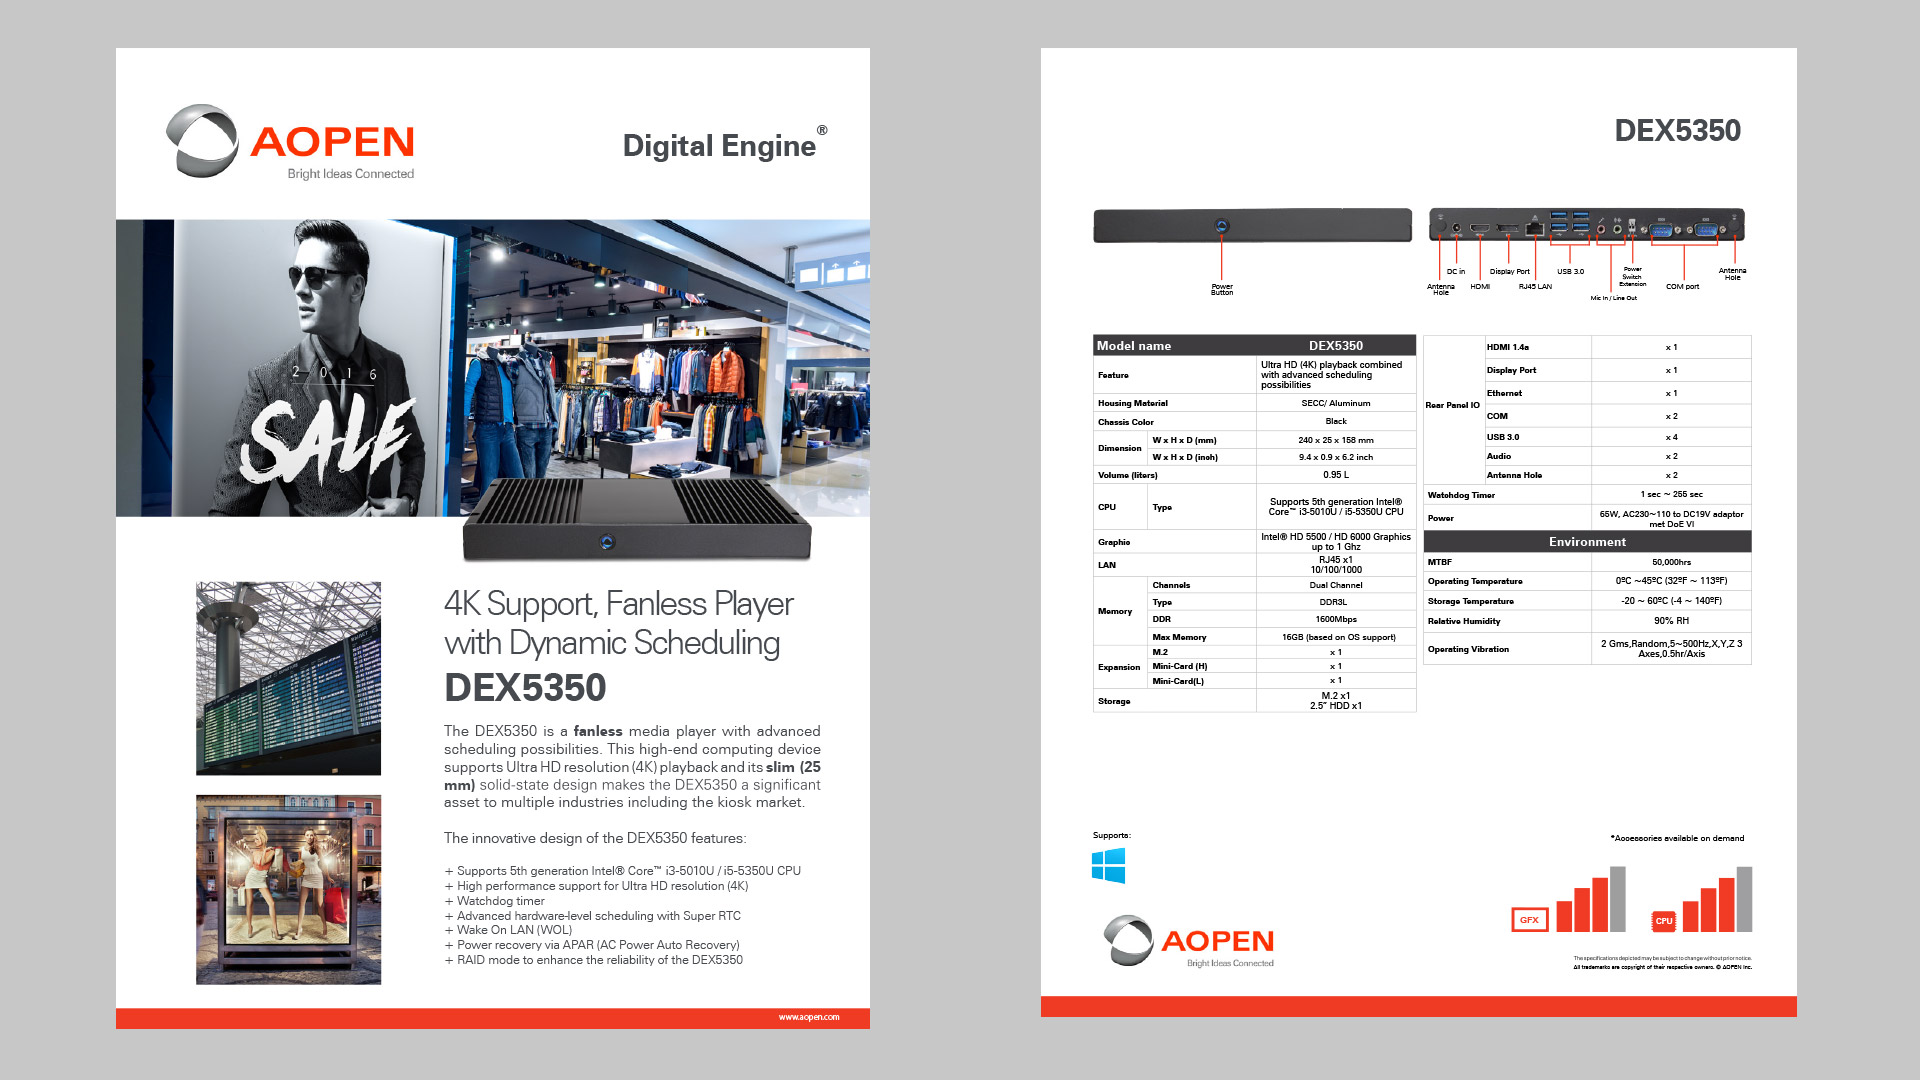Select the airport departure board thumbnail
Viewport: 1920px width, 1080px height.
pyautogui.click(x=288, y=678)
